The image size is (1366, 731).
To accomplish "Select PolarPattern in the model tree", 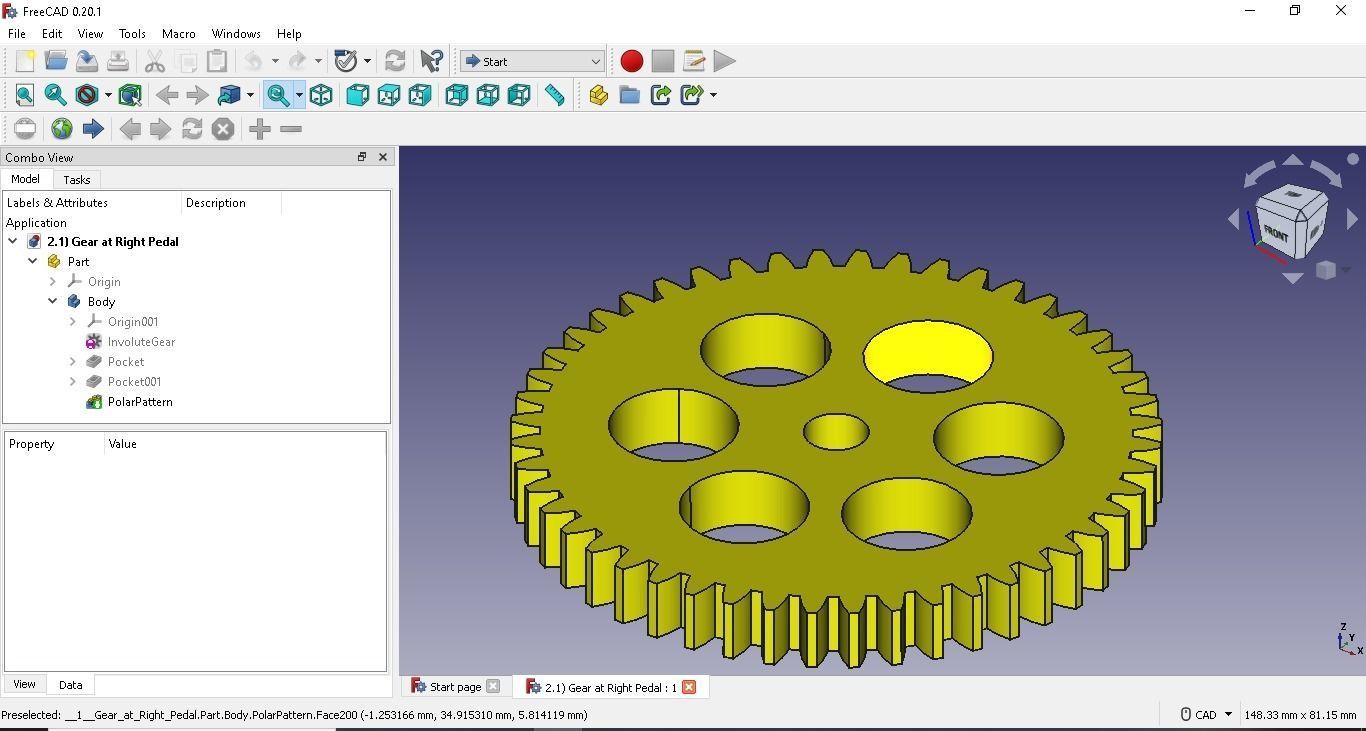I will 140,401.
